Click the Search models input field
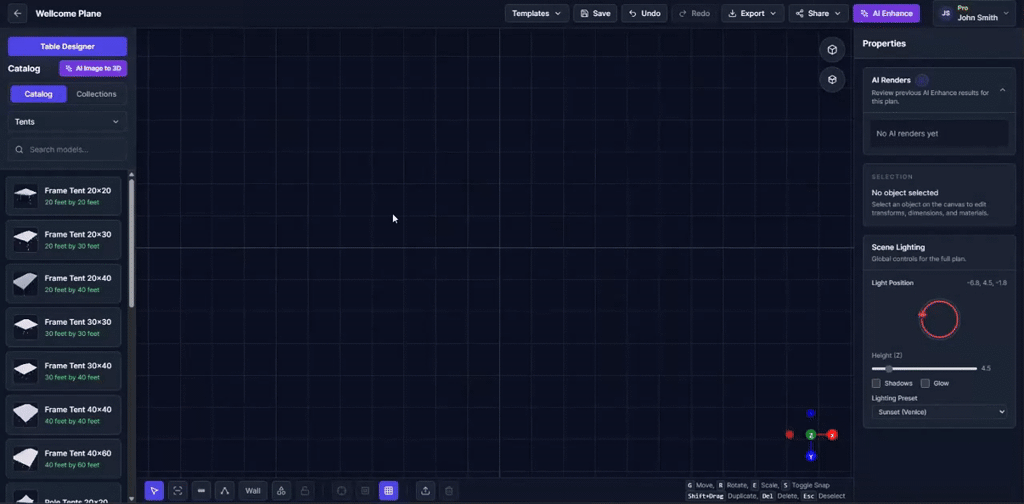Image resolution: width=1024 pixels, height=504 pixels. tap(67, 150)
